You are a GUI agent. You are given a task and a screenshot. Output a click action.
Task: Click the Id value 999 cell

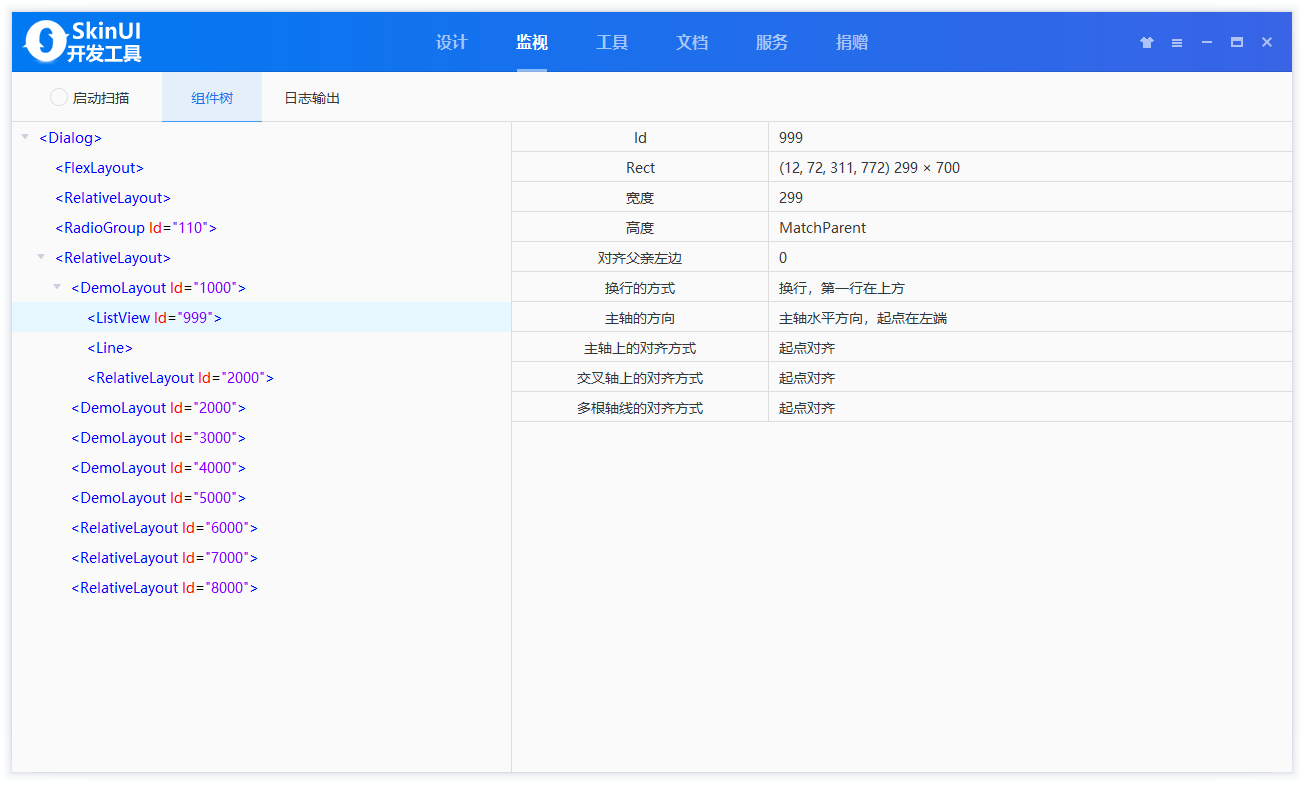point(1030,138)
